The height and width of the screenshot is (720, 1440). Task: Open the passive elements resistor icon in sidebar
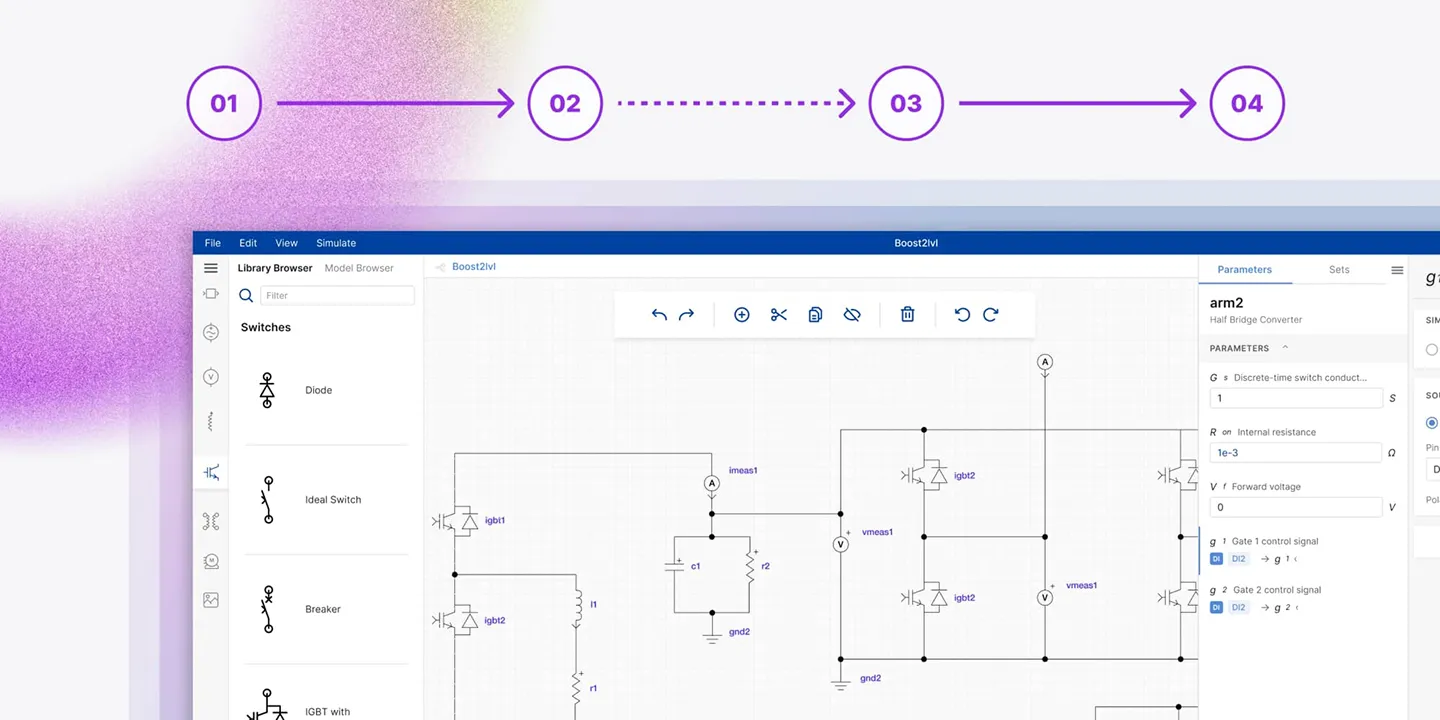(210, 421)
